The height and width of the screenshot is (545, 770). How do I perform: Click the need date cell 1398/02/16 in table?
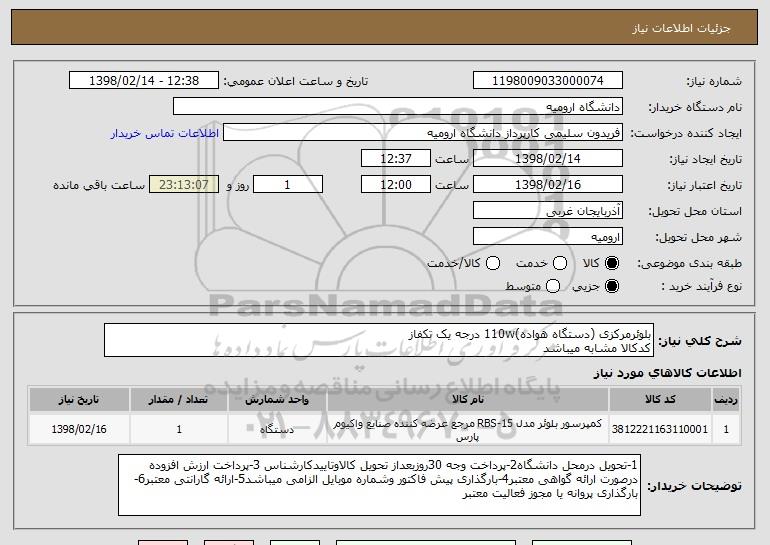click(79, 429)
